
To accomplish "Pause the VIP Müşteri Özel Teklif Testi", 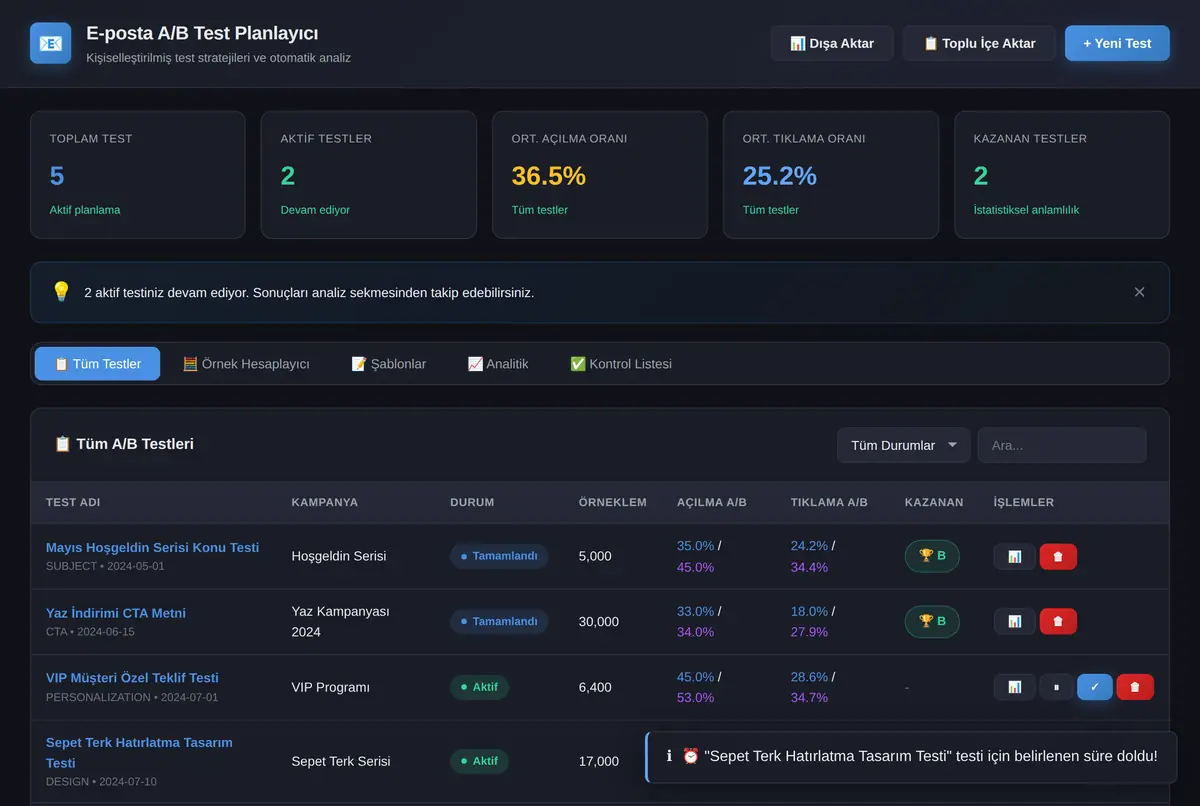I will tap(1056, 687).
